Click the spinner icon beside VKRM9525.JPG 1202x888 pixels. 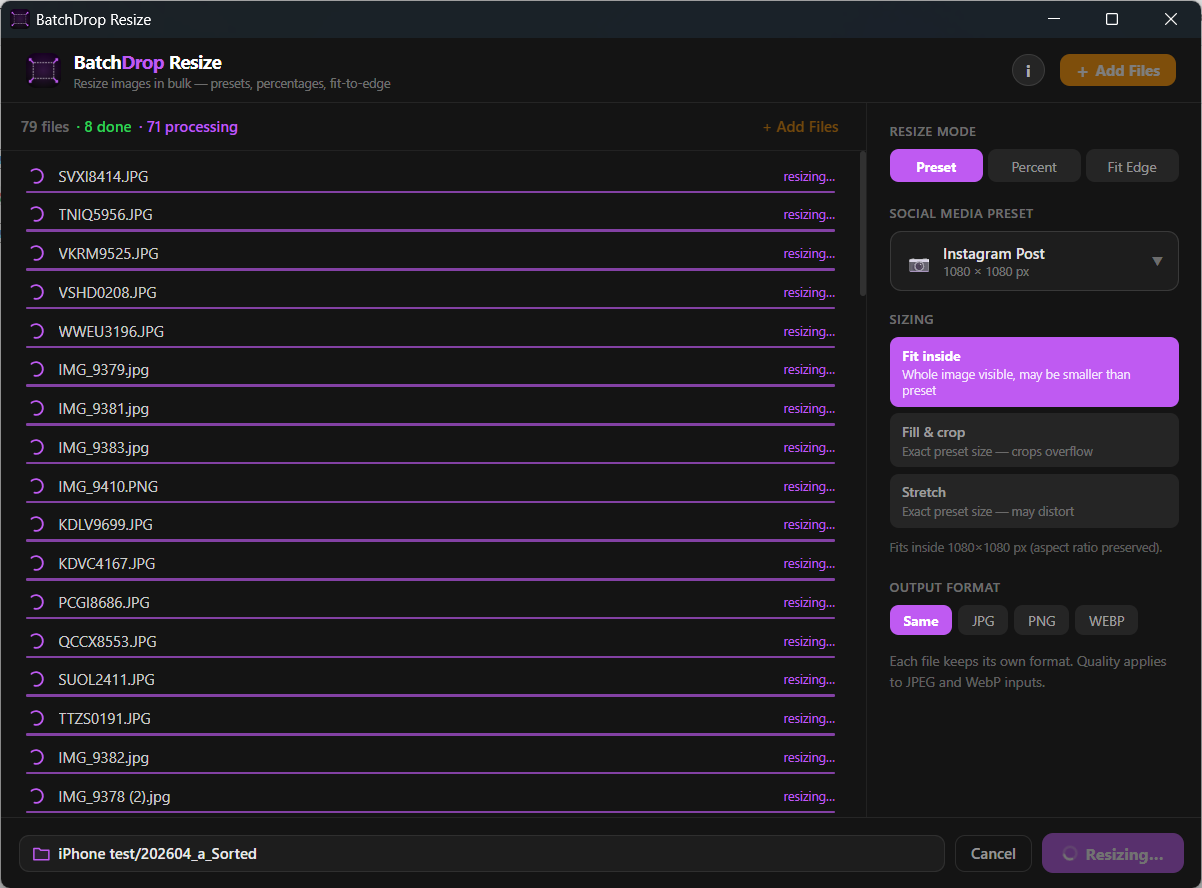pyautogui.click(x=37, y=253)
